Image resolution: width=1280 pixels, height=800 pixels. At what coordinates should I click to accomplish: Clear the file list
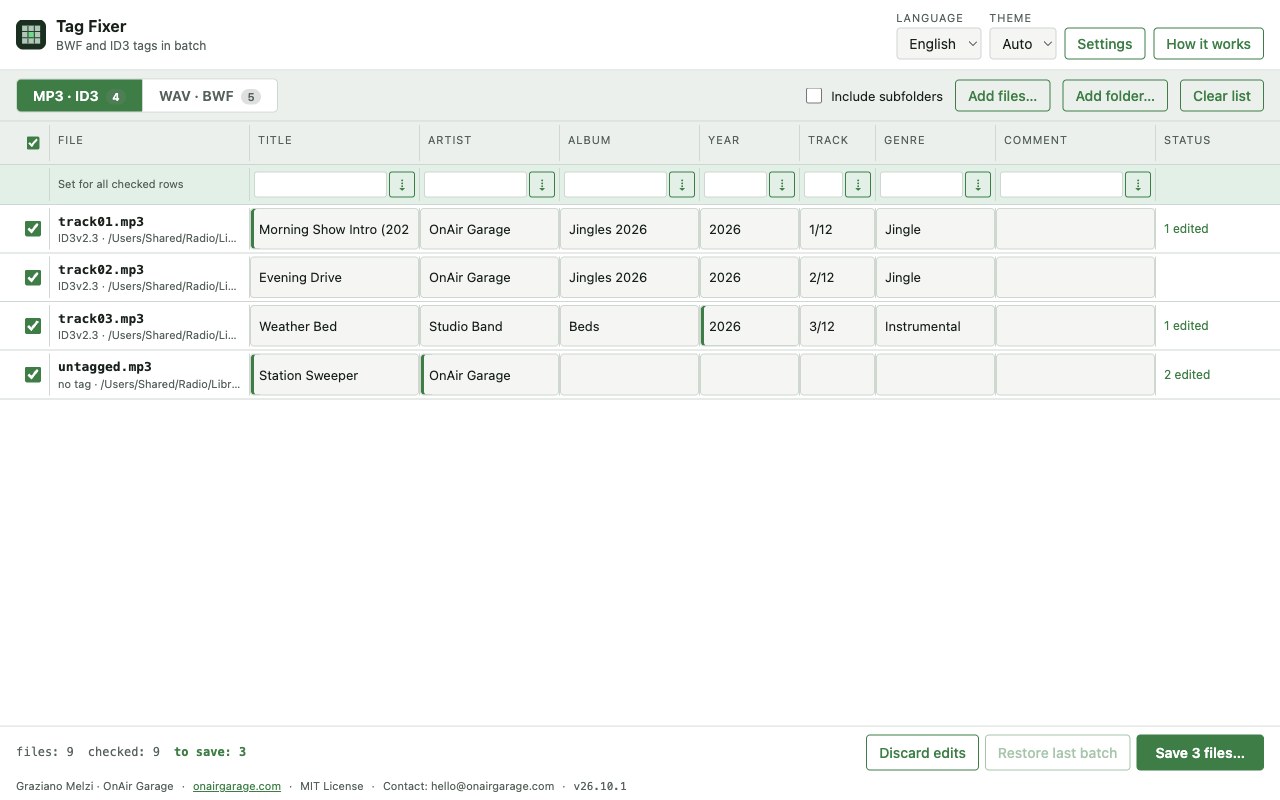1222,96
